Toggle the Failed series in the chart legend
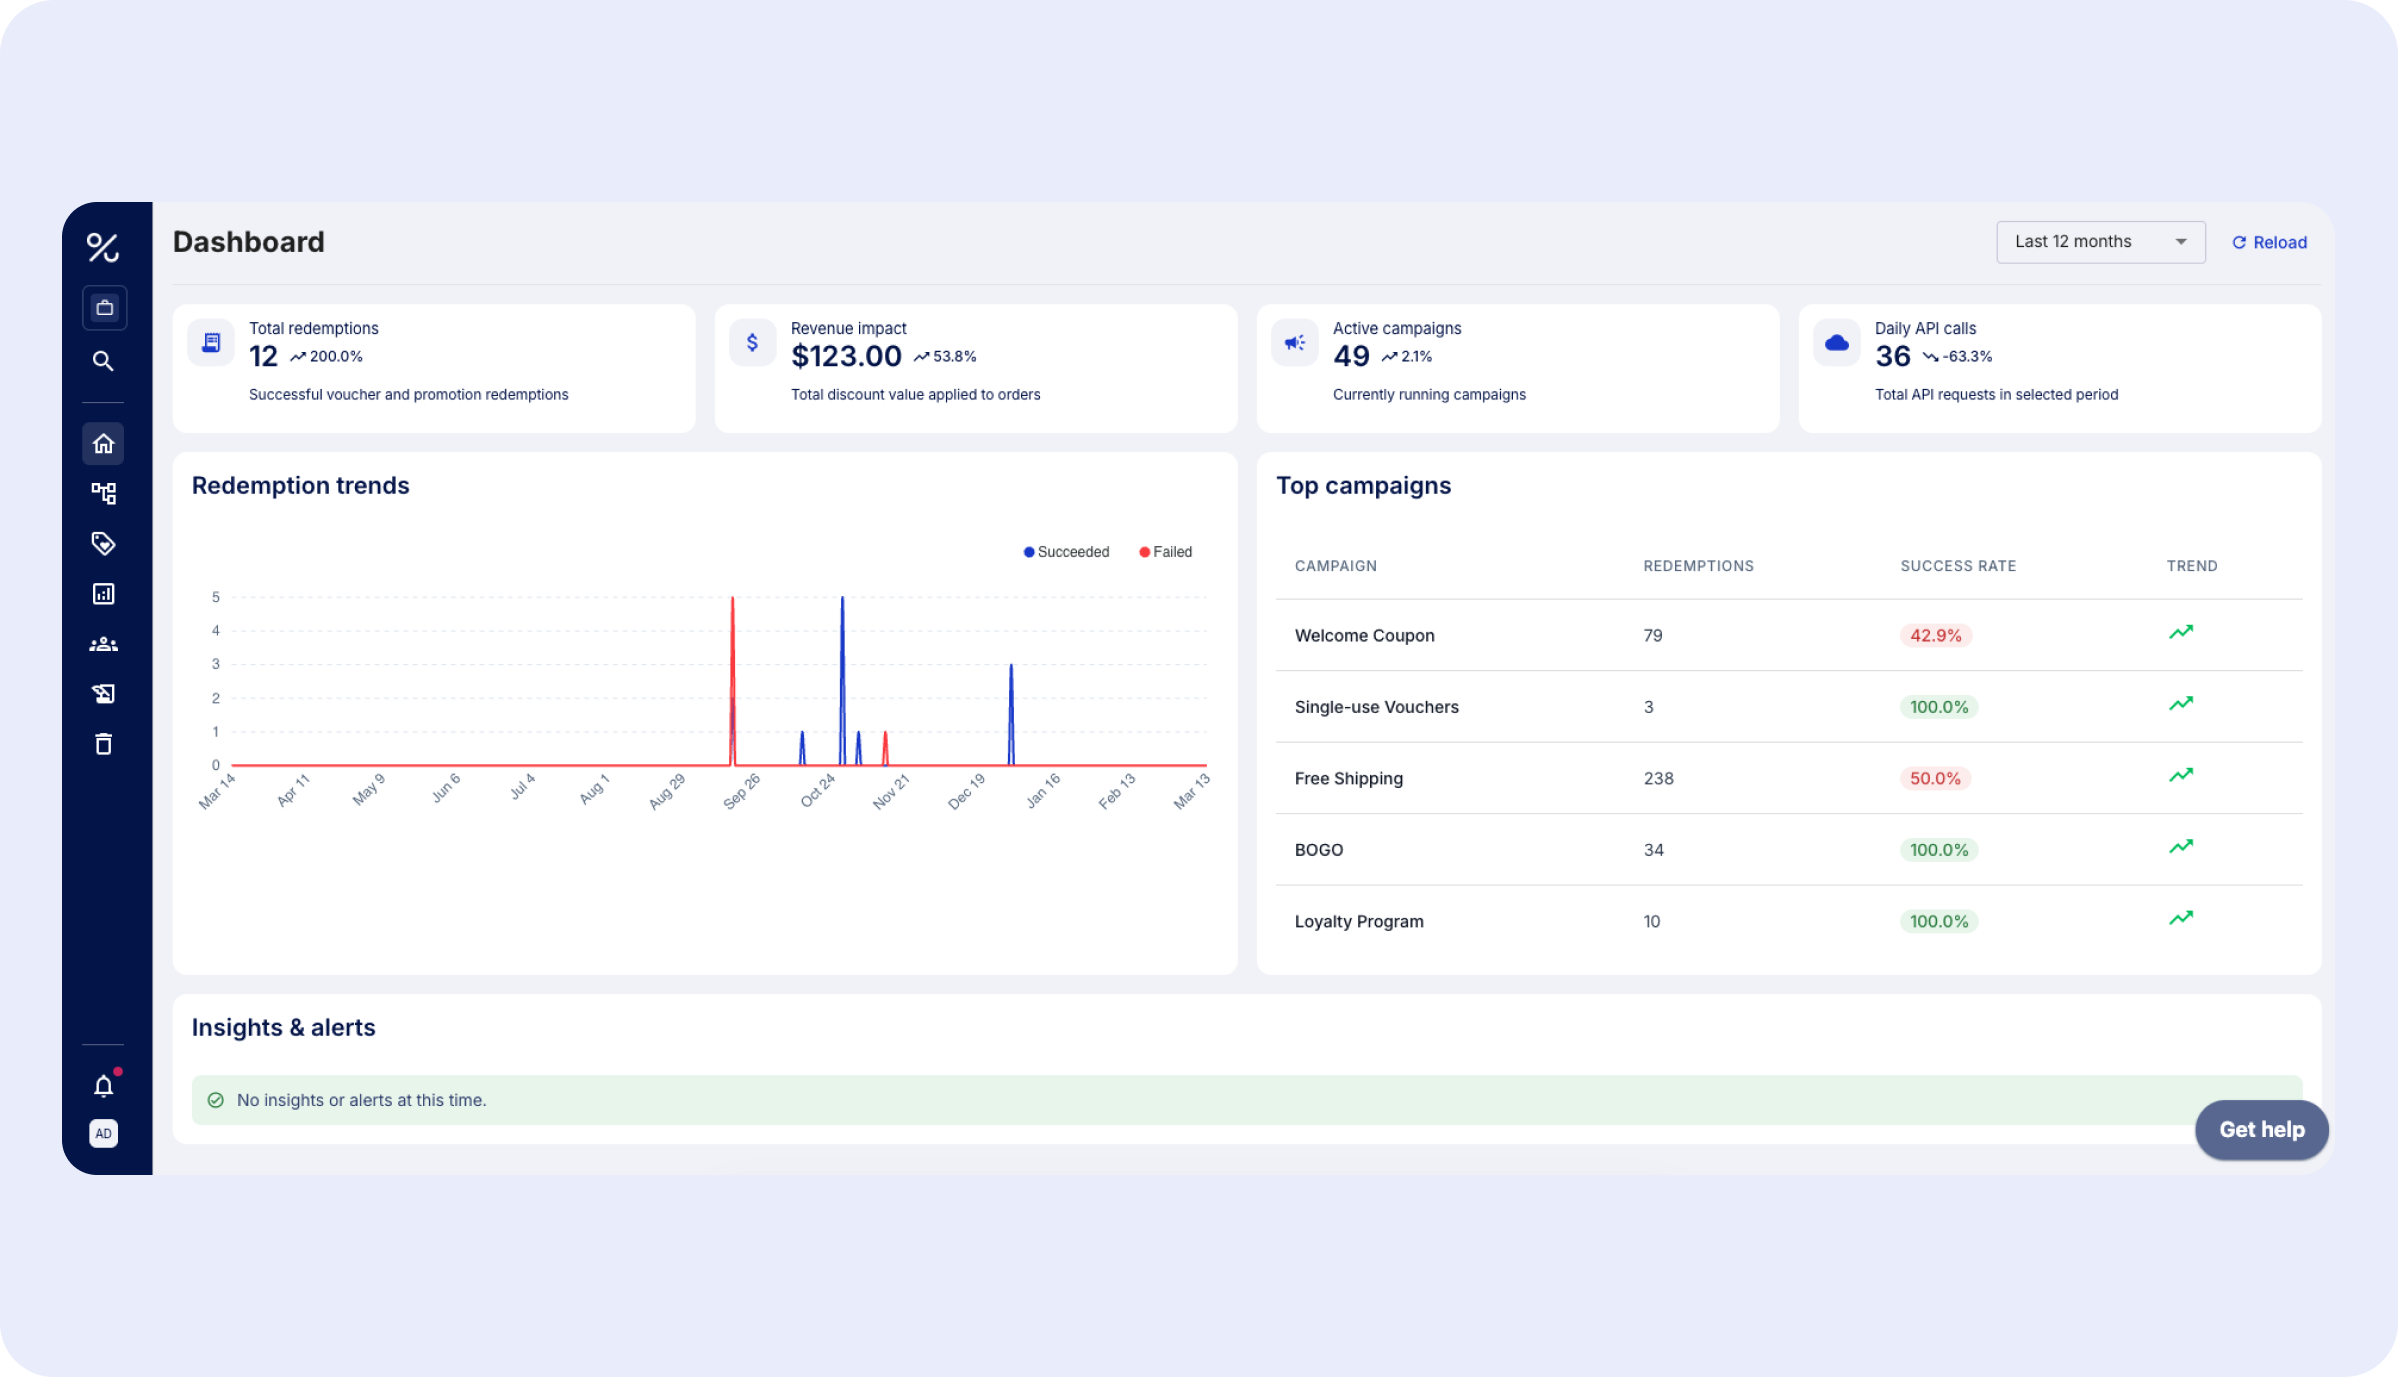The height and width of the screenshot is (1377, 2398). pyautogui.click(x=1165, y=552)
